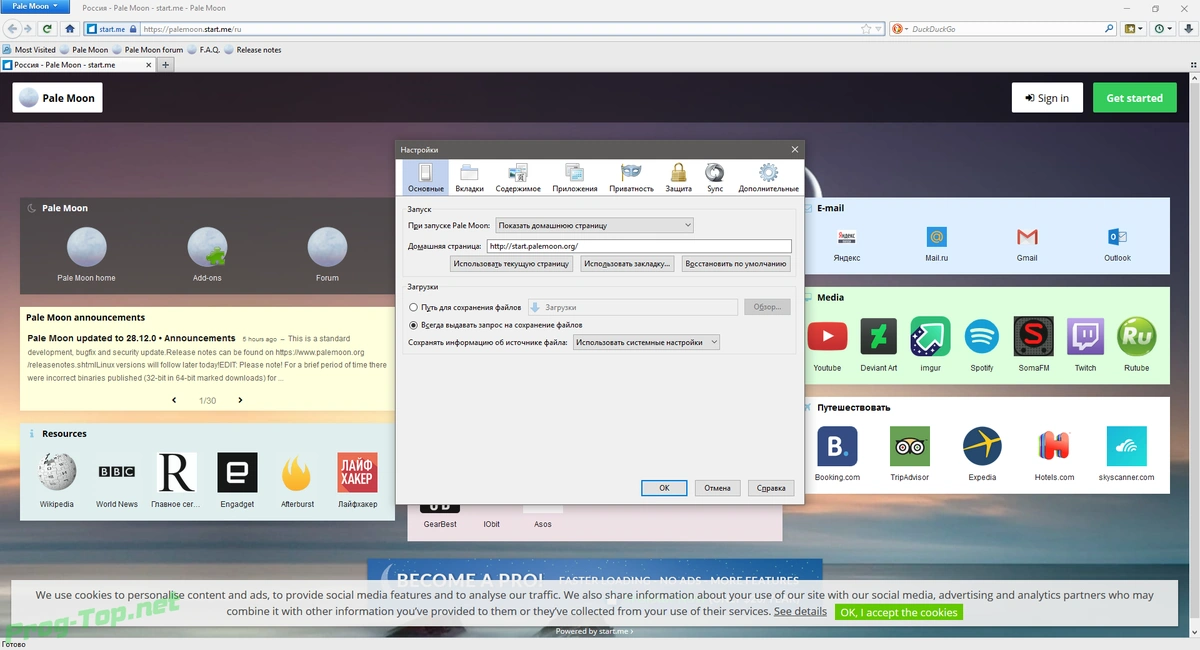Open the BBC World News icon
1200x650 pixels.
tap(117, 472)
